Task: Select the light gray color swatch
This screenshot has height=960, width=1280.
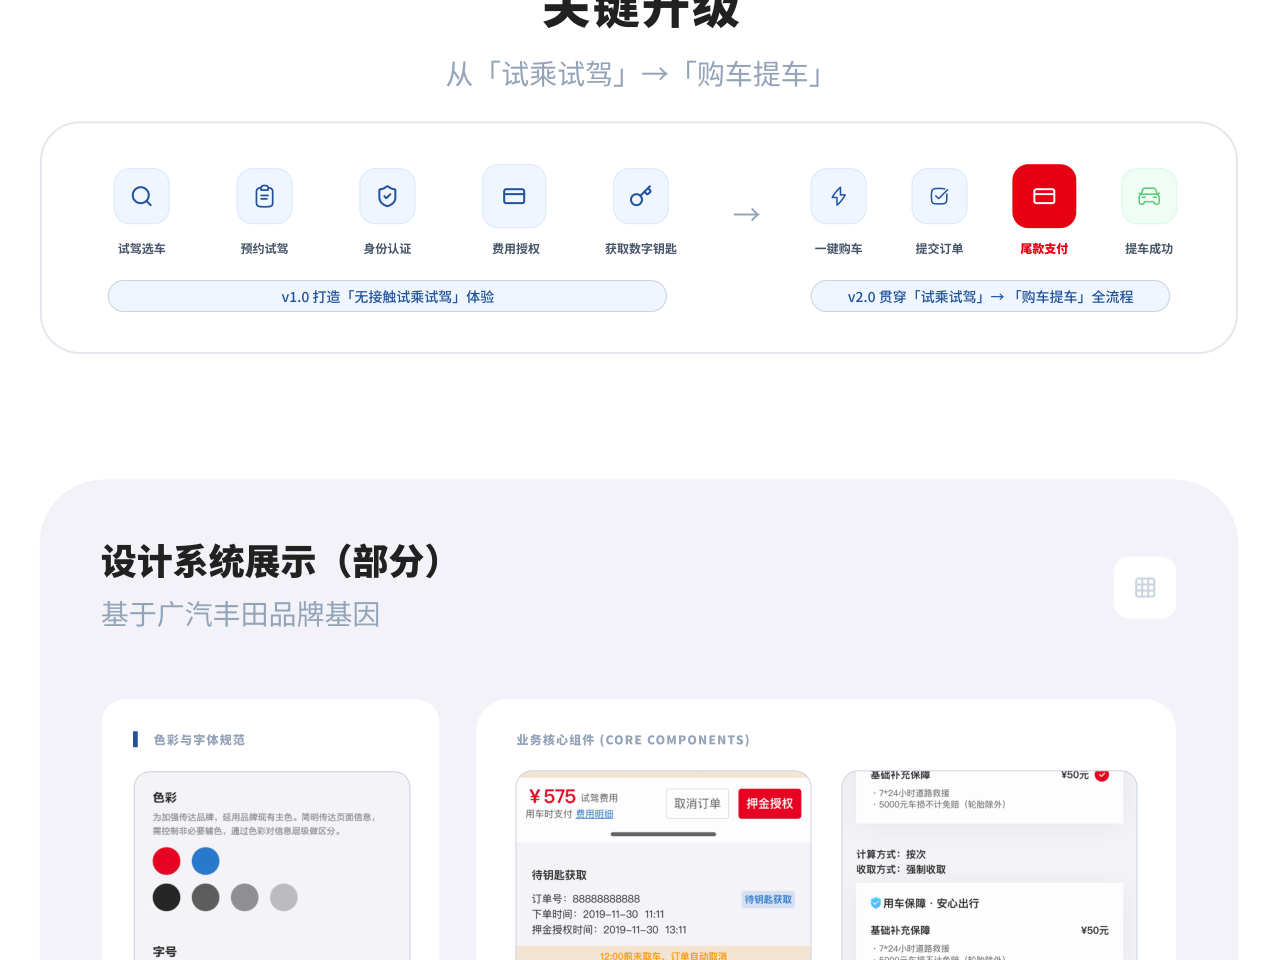Action: [284, 897]
